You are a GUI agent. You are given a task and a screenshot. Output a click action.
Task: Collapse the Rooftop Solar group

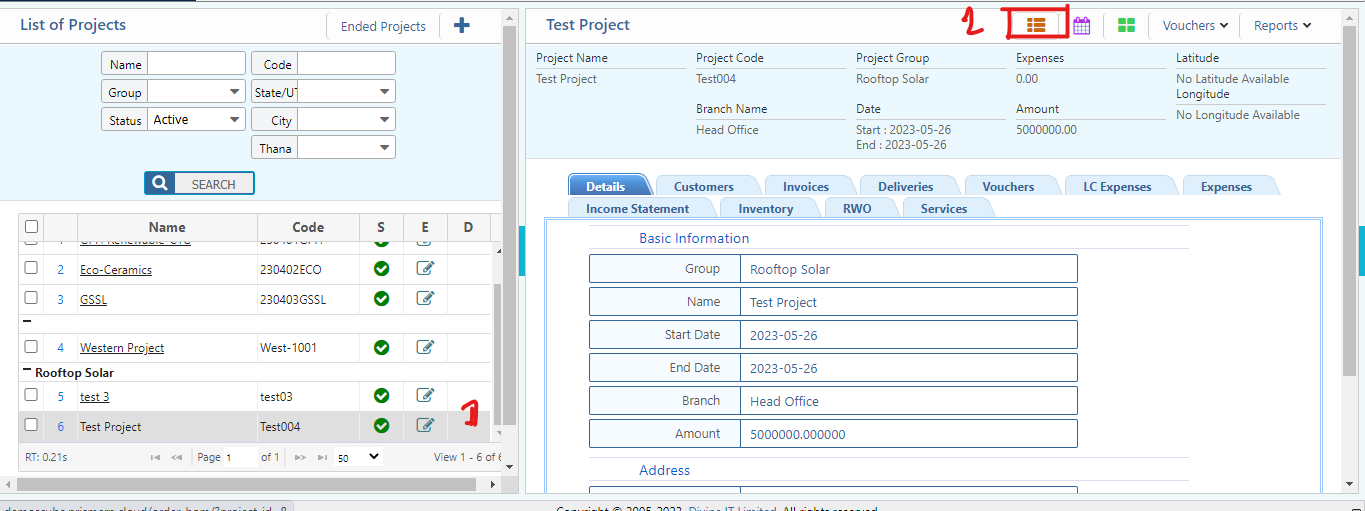tap(27, 372)
